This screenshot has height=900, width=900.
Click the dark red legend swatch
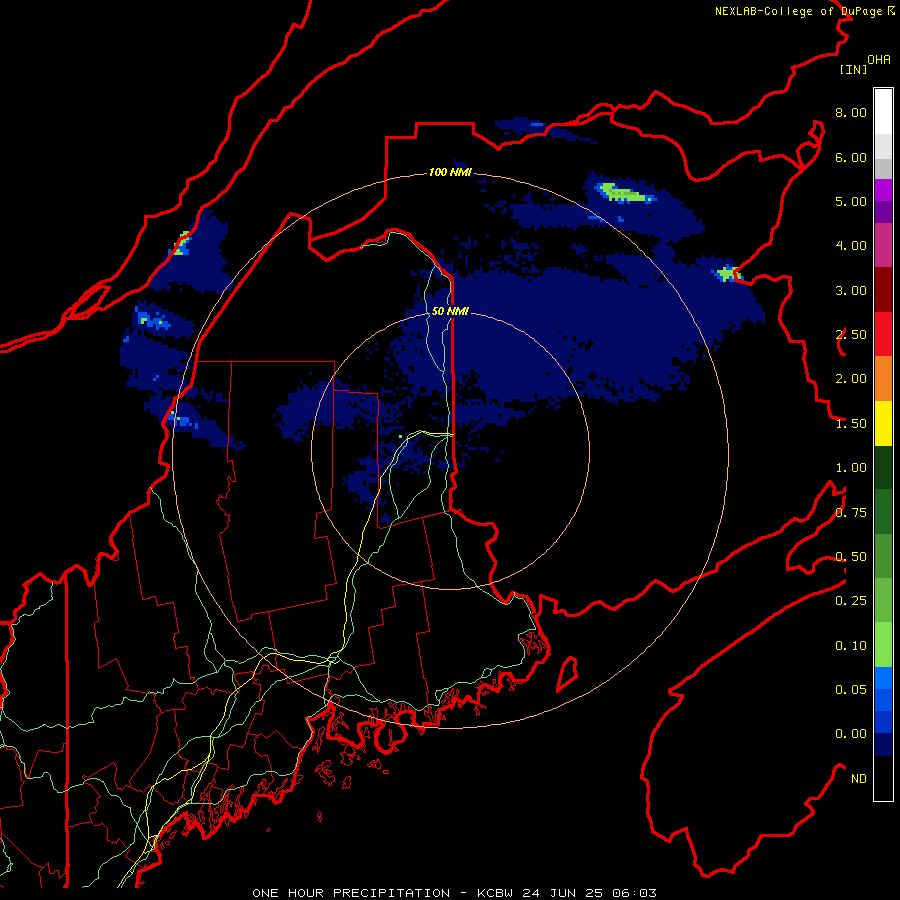point(883,290)
